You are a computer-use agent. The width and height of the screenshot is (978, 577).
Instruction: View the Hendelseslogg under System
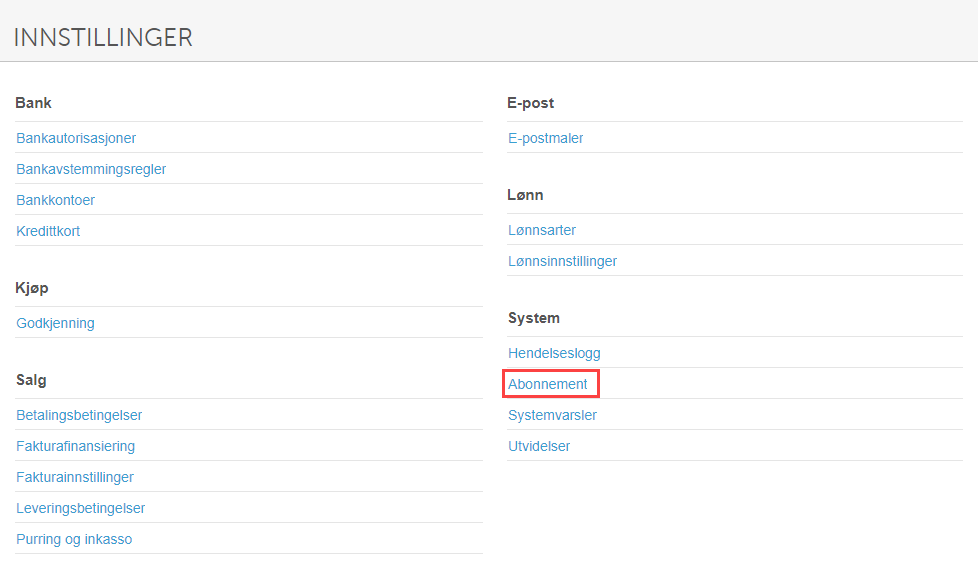[x=554, y=353]
